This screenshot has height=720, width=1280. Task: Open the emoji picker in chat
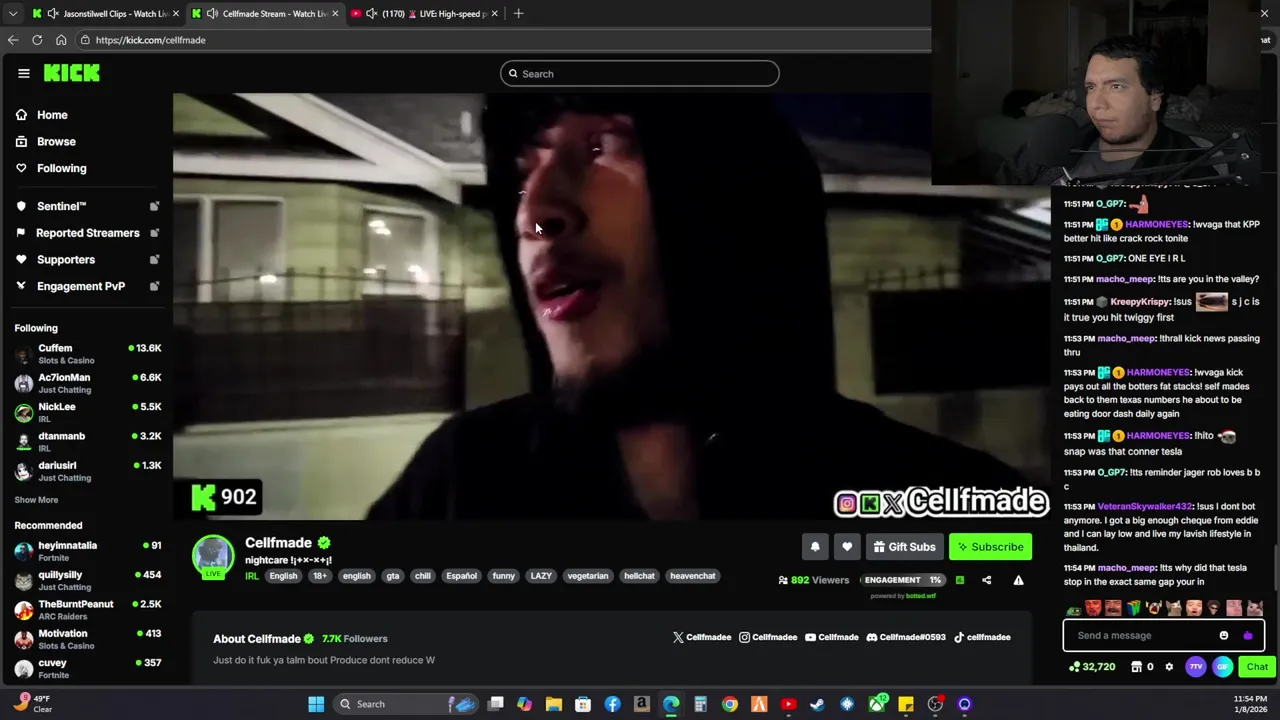1224,636
